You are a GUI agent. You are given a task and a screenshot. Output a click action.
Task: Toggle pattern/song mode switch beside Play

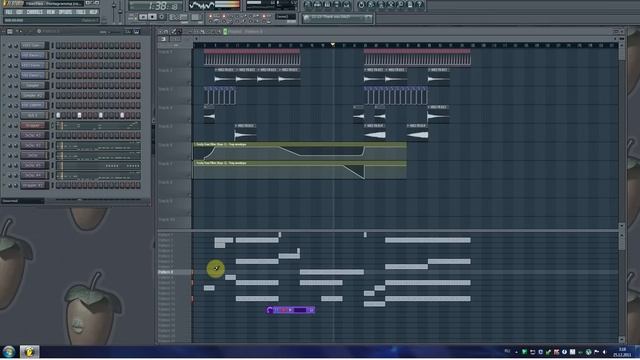pos(132,17)
